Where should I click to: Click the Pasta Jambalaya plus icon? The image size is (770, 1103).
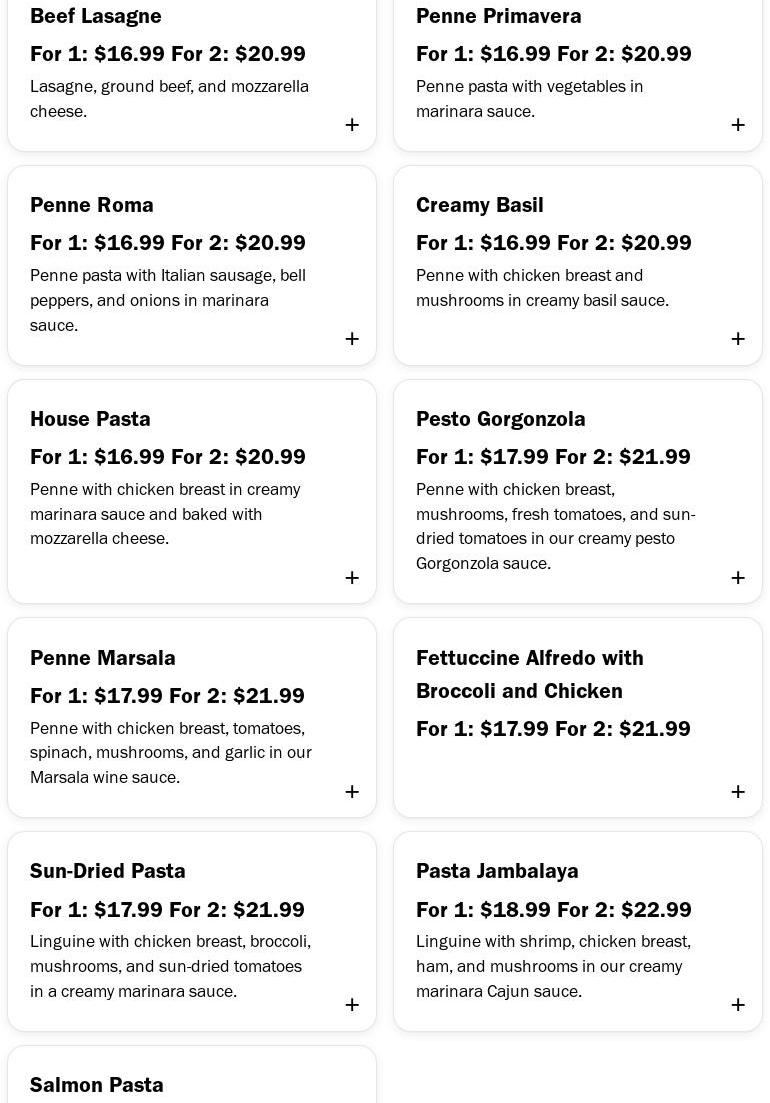(x=738, y=1005)
